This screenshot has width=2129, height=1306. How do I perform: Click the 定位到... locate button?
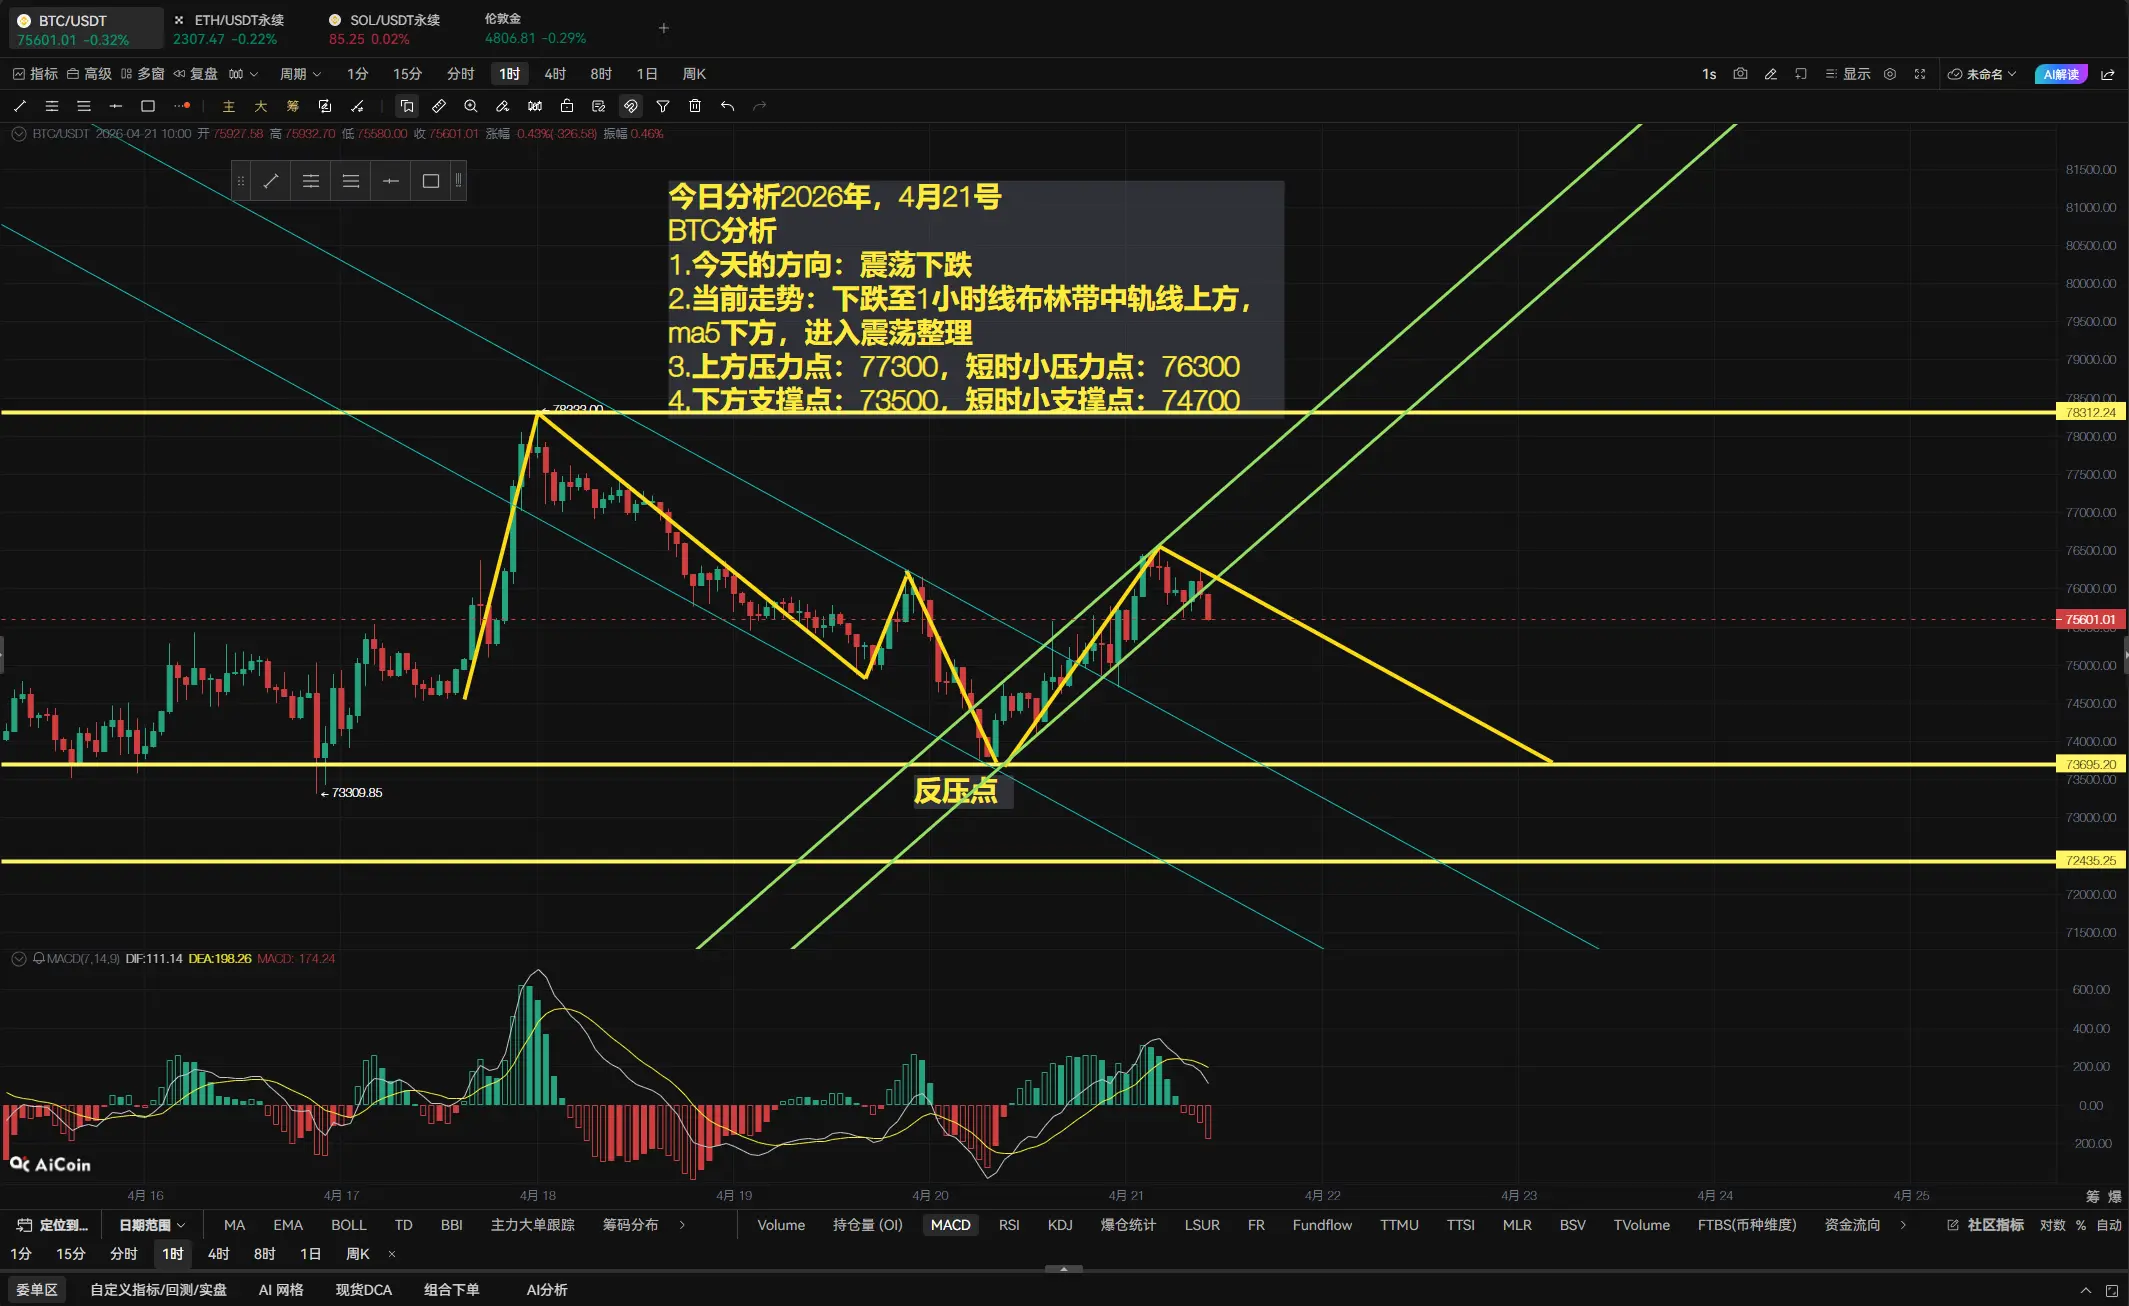click(53, 1225)
